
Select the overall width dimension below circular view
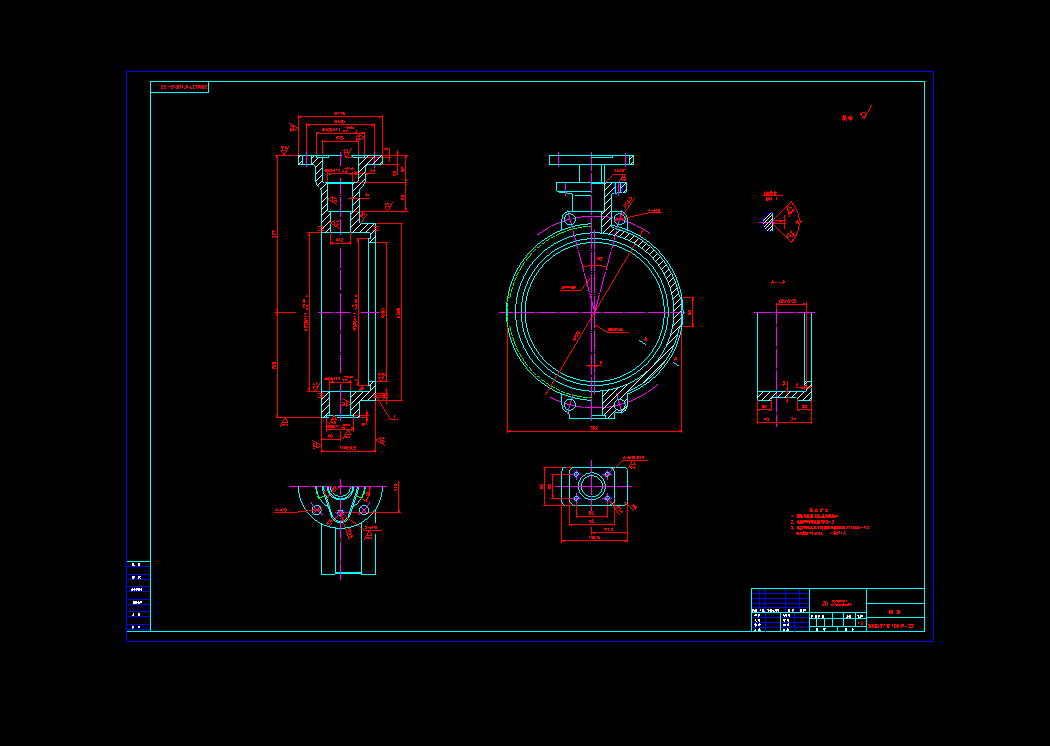[593, 430]
